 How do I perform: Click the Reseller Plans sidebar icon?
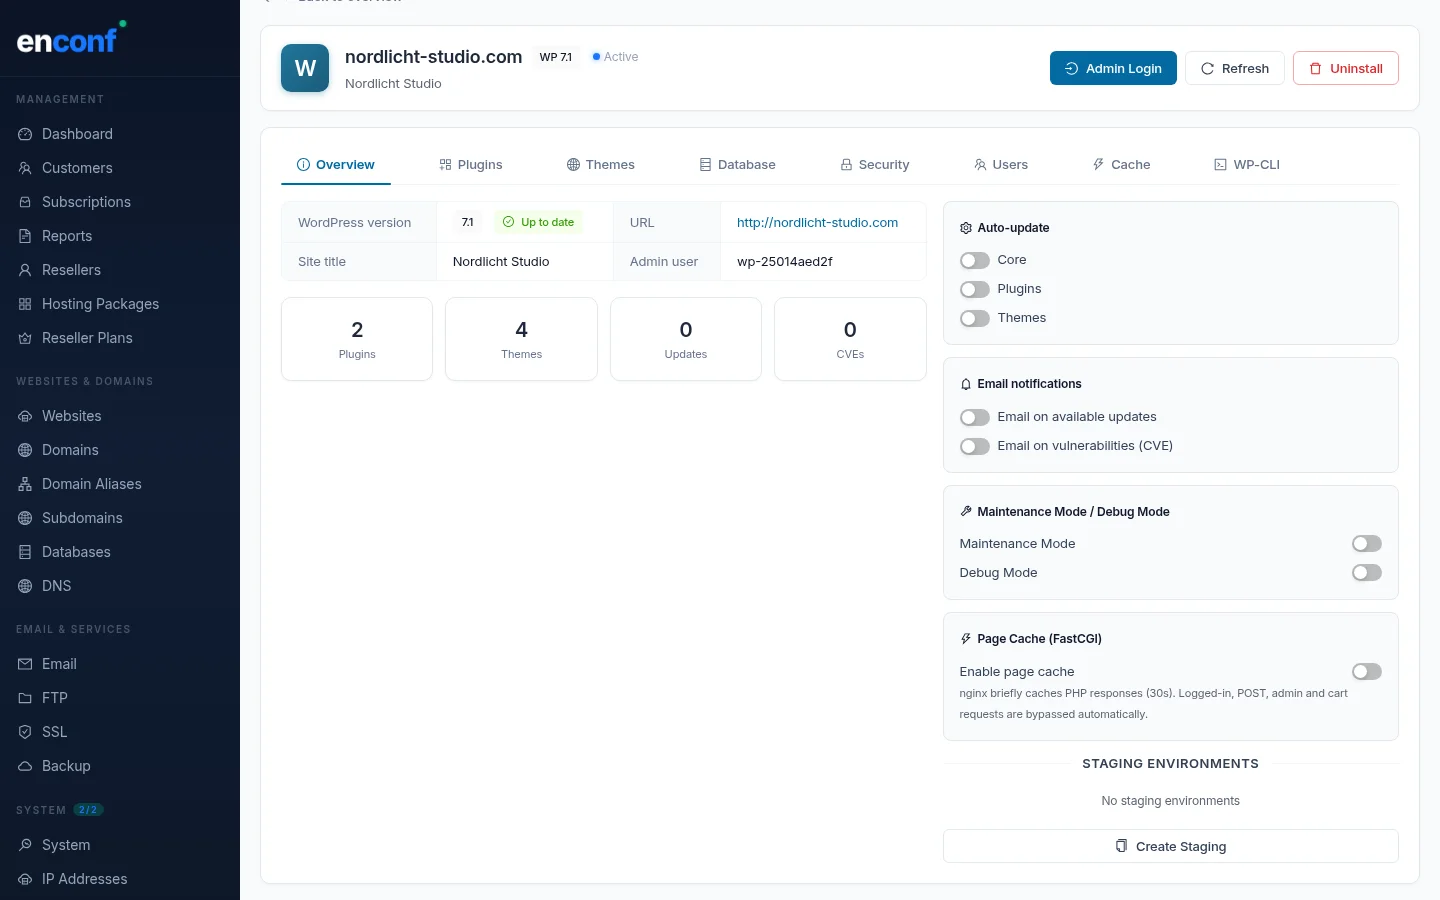(x=25, y=338)
